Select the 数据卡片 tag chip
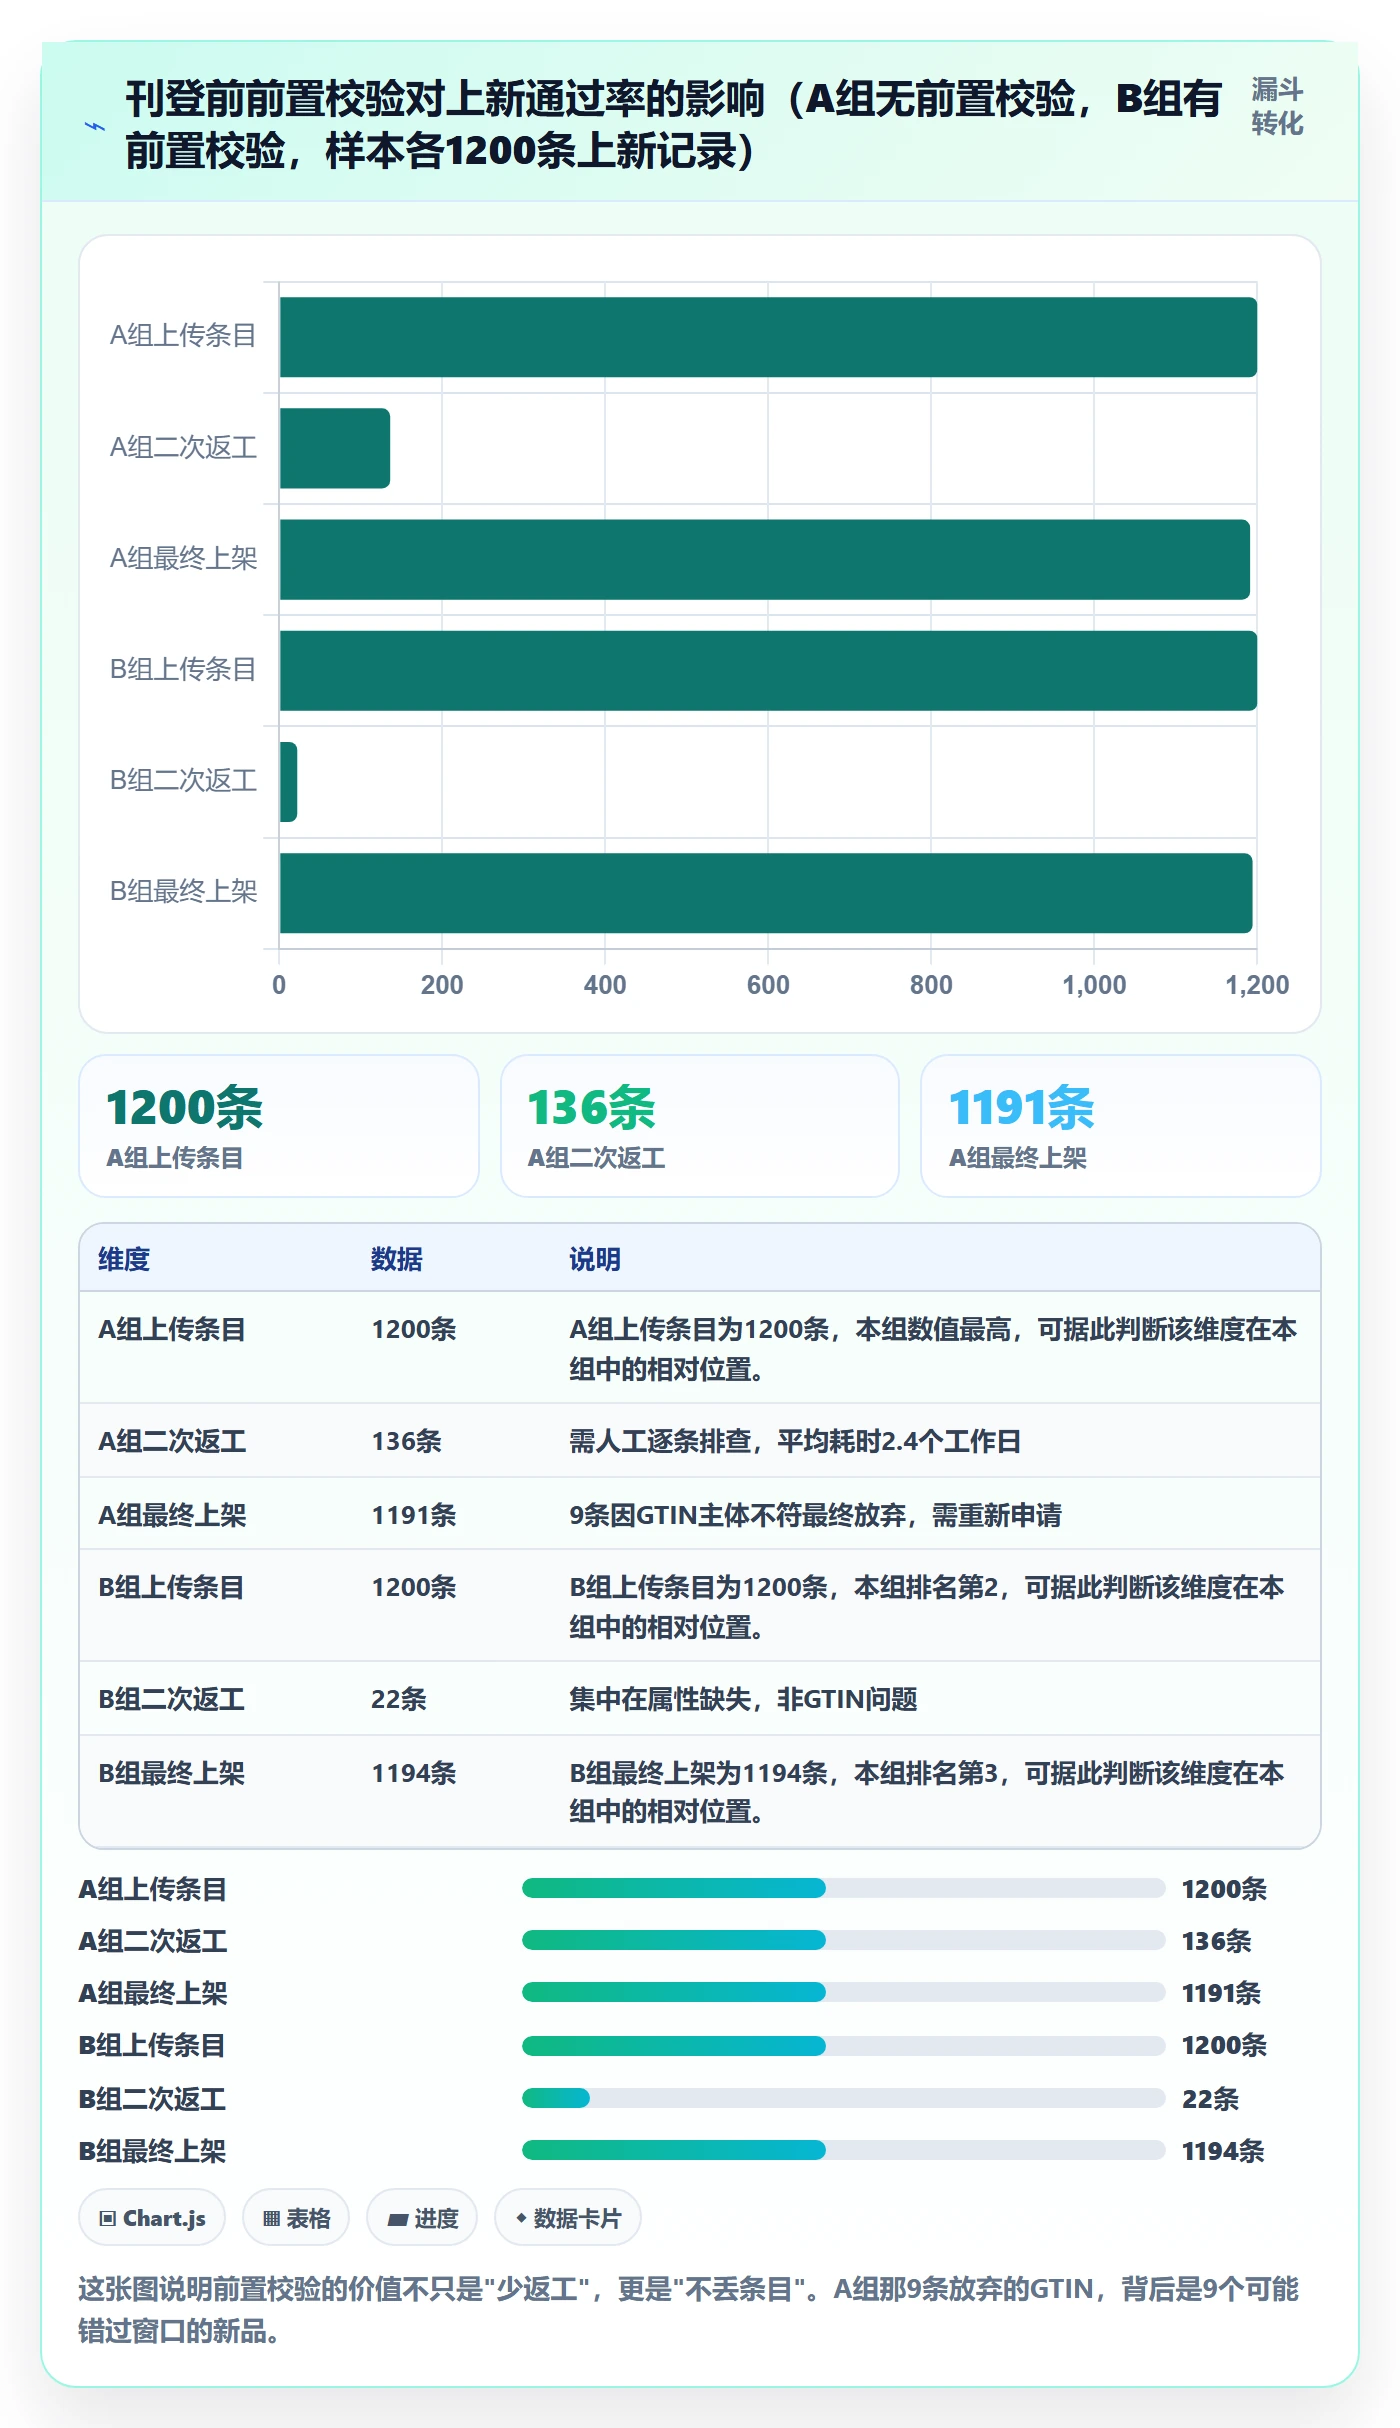 point(568,2218)
